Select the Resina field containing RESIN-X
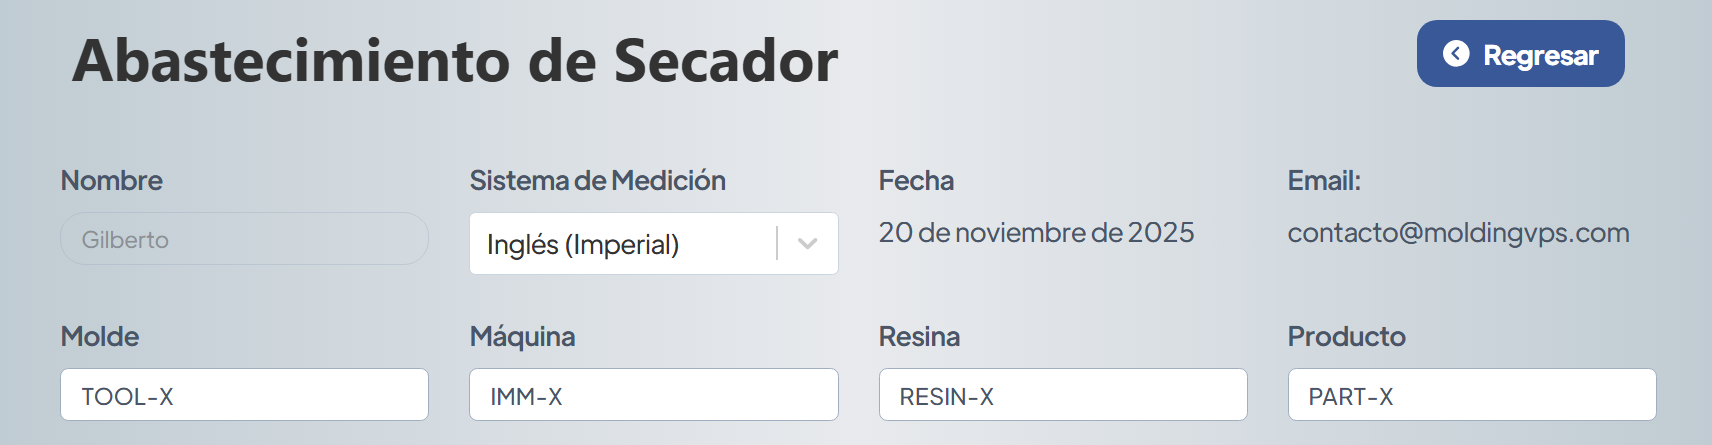 1062,395
